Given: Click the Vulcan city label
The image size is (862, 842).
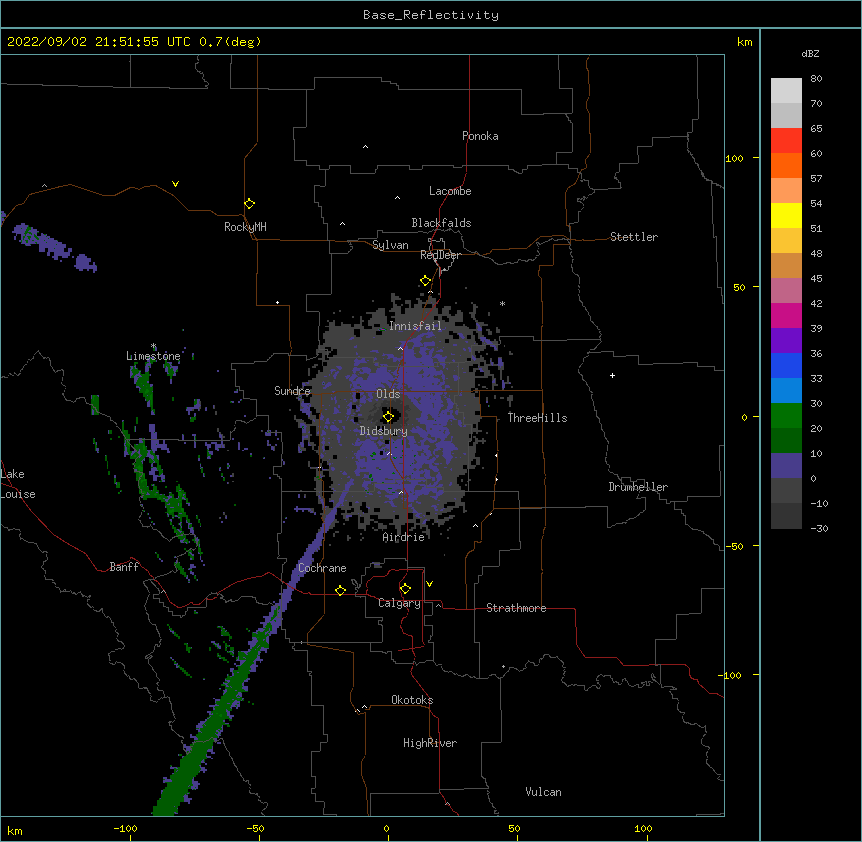Looking at the screenshot, I should pyautogui.click(x=543, y=792).
